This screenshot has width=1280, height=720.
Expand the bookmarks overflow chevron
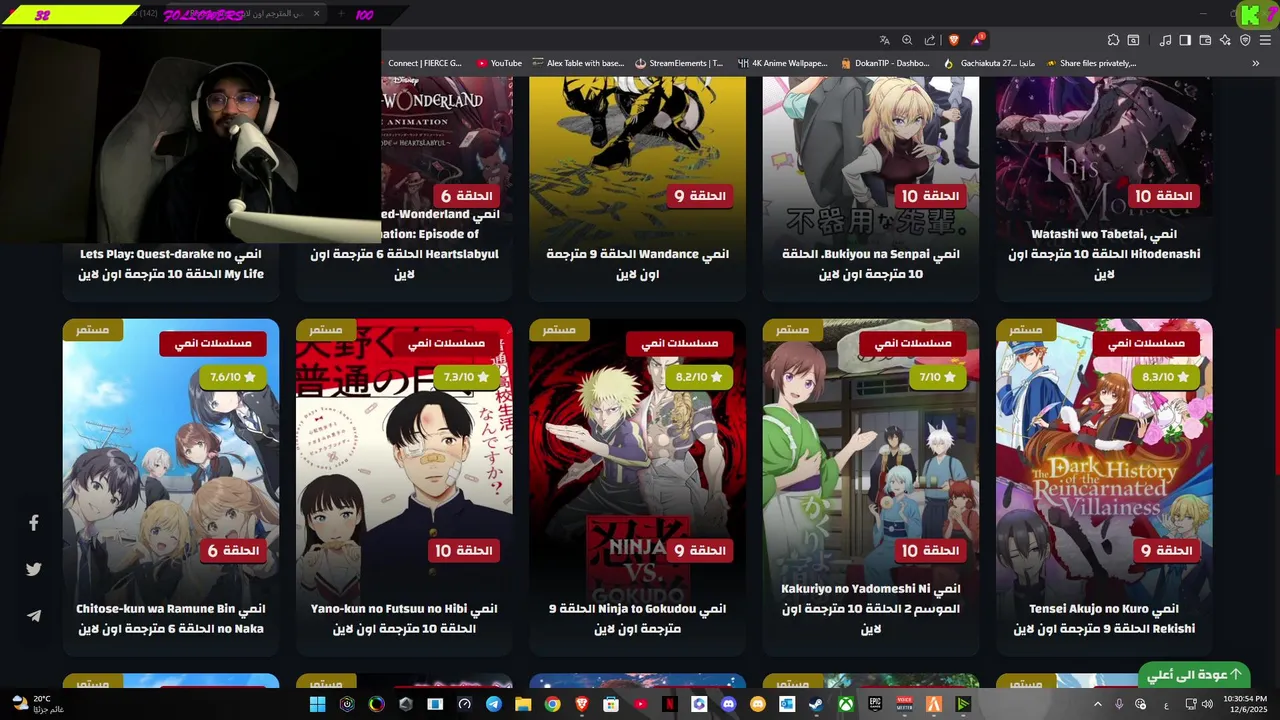pyautogui.click(x=1256, y=63)
